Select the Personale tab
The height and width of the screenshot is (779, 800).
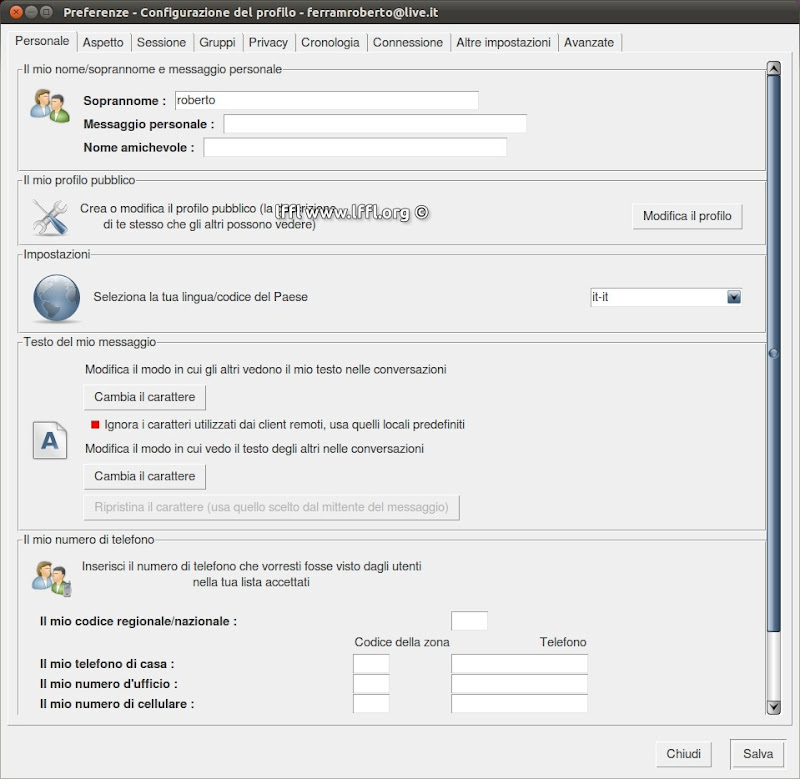(x=42, y=41)
